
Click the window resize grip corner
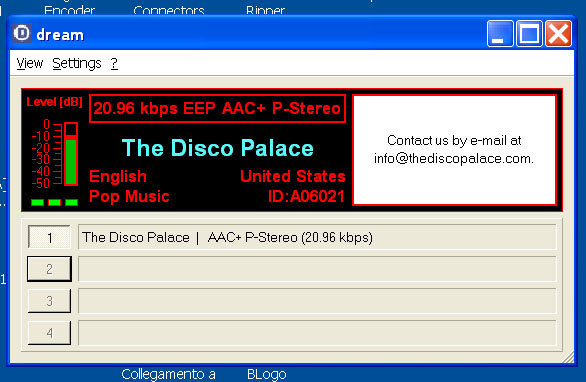tap(568, 357)
